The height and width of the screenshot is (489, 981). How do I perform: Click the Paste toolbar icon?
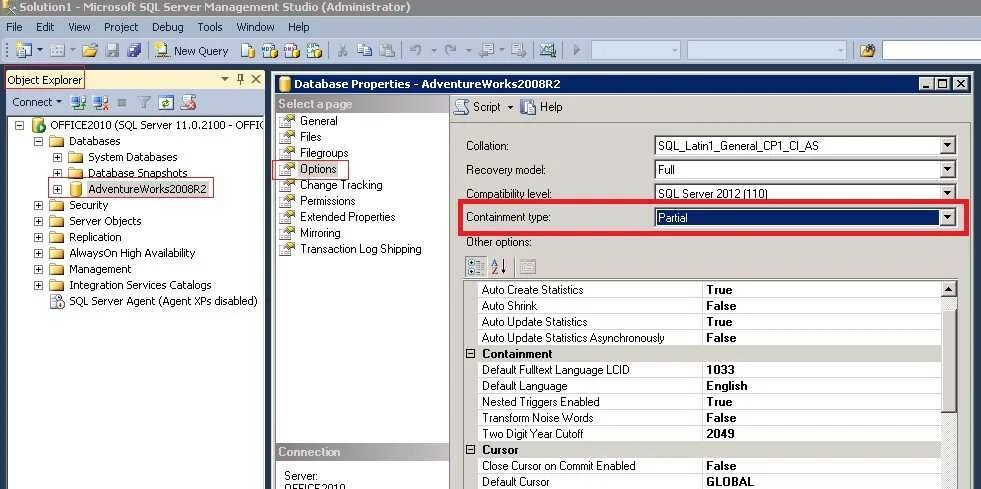coord(387,51)
